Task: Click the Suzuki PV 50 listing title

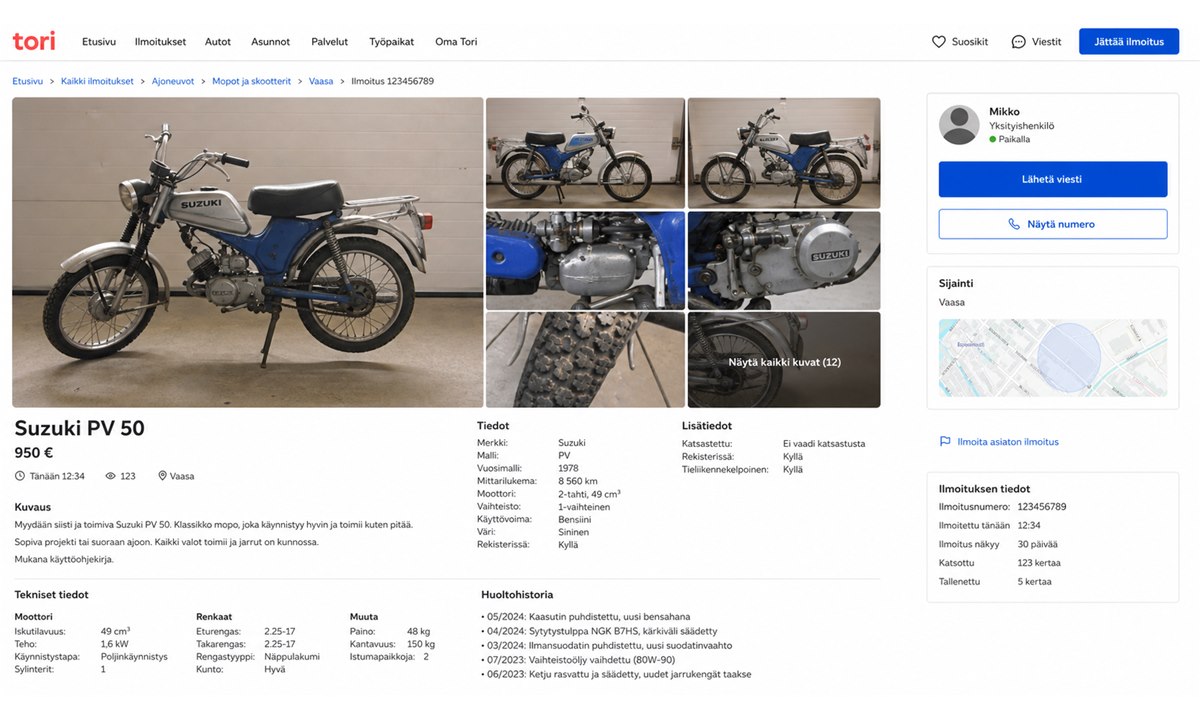Action: coord(79,428)
